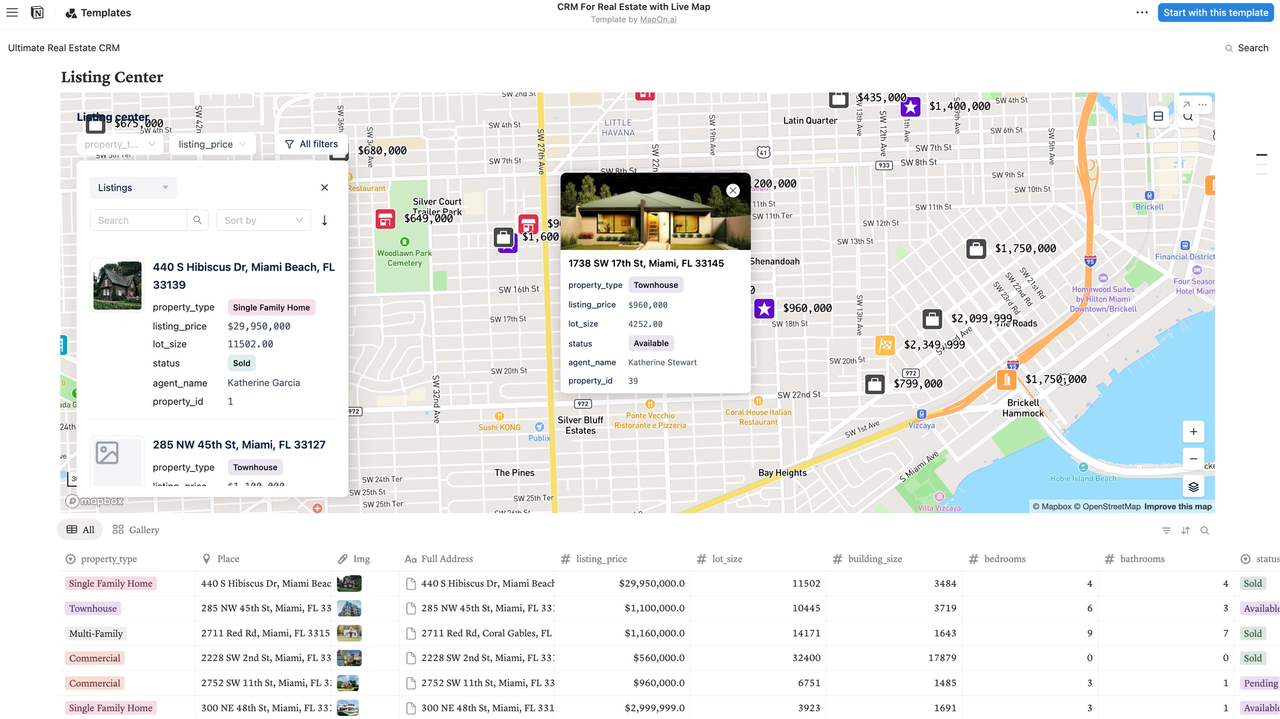Open the Sort by dropdown
The image size is (1280, 719).
263,220
